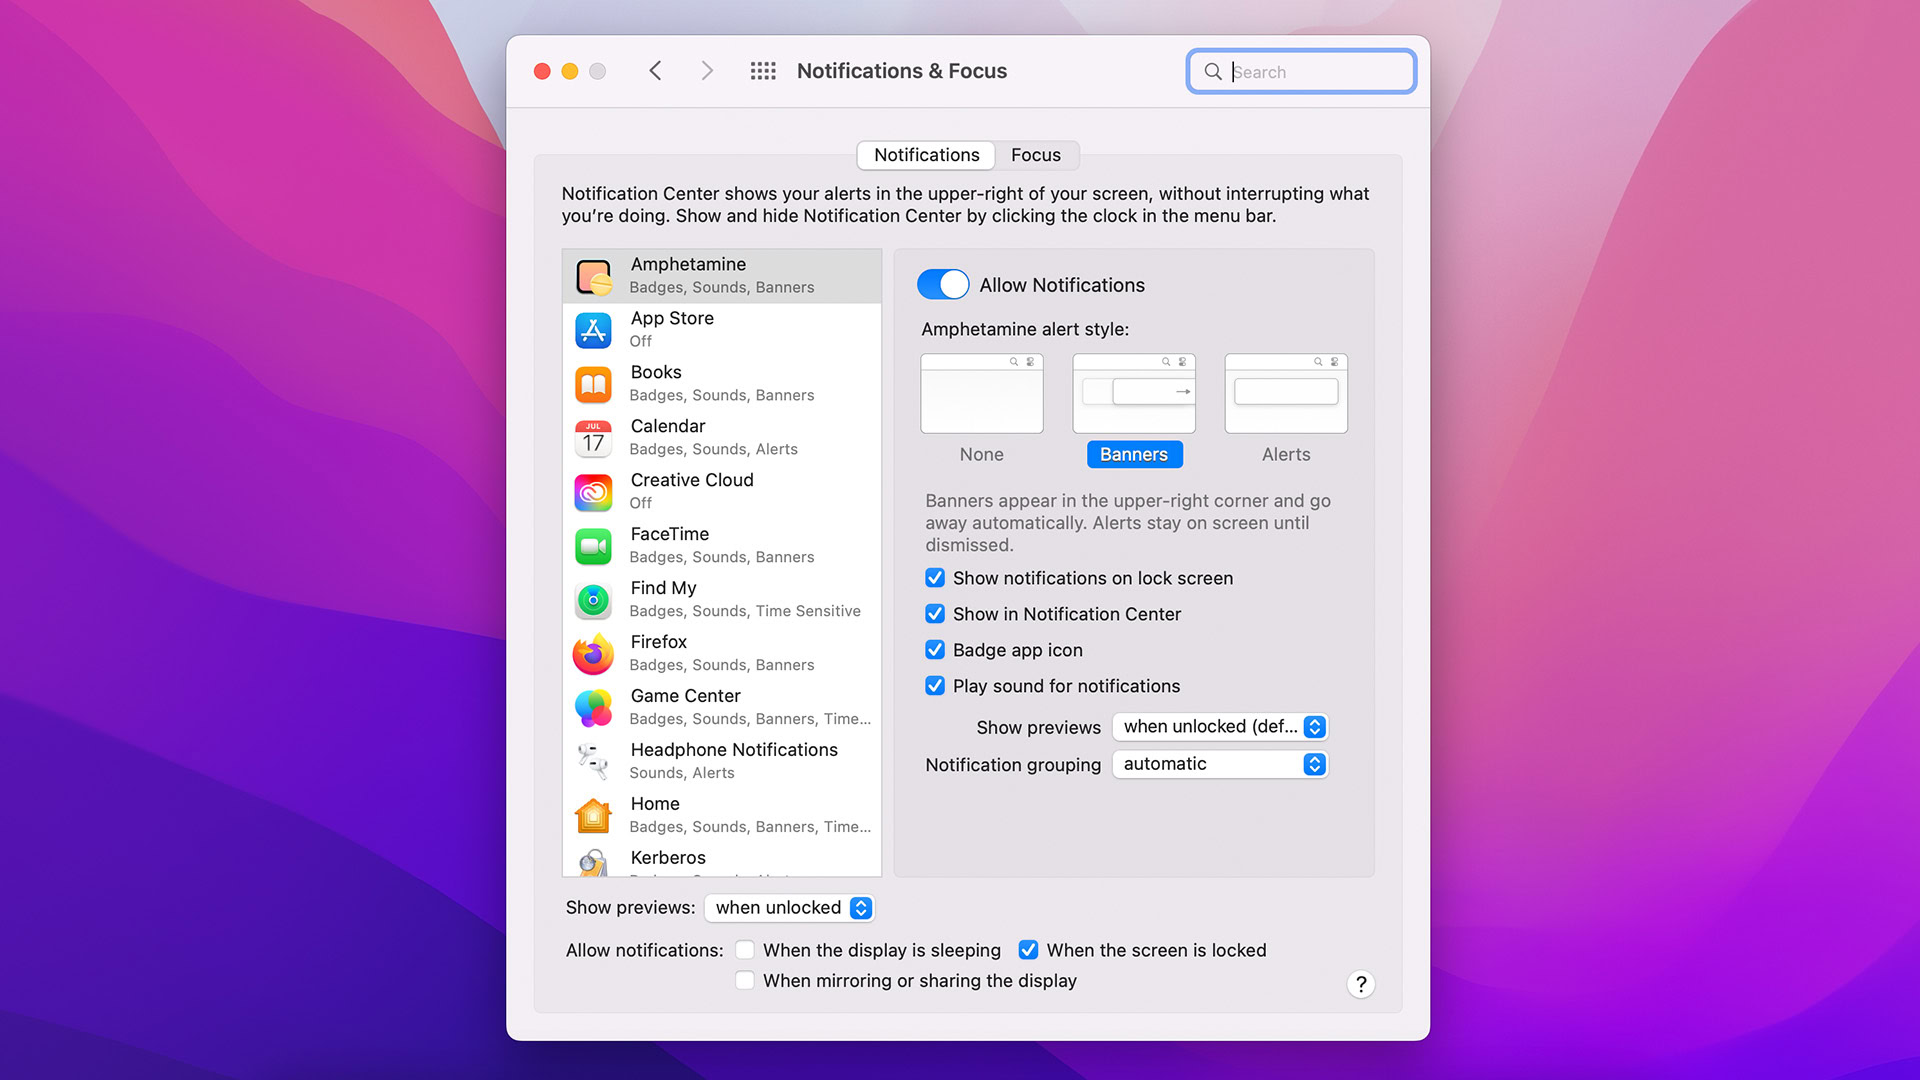
Task: Click the Creative Cloud icon
Action: coord(593,492)
